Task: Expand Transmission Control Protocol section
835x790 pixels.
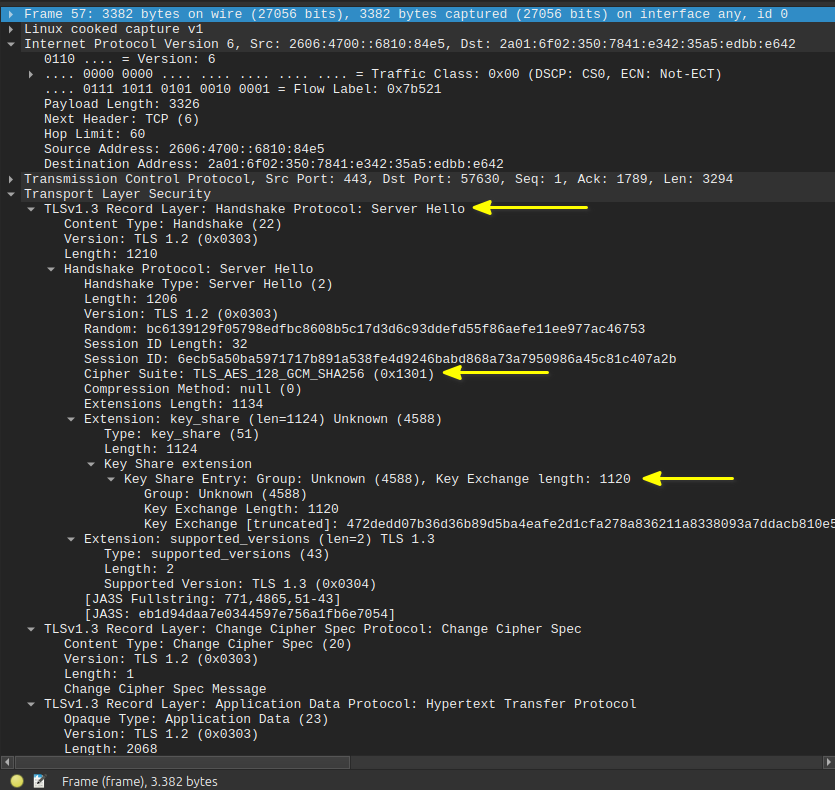Action: 11,179
